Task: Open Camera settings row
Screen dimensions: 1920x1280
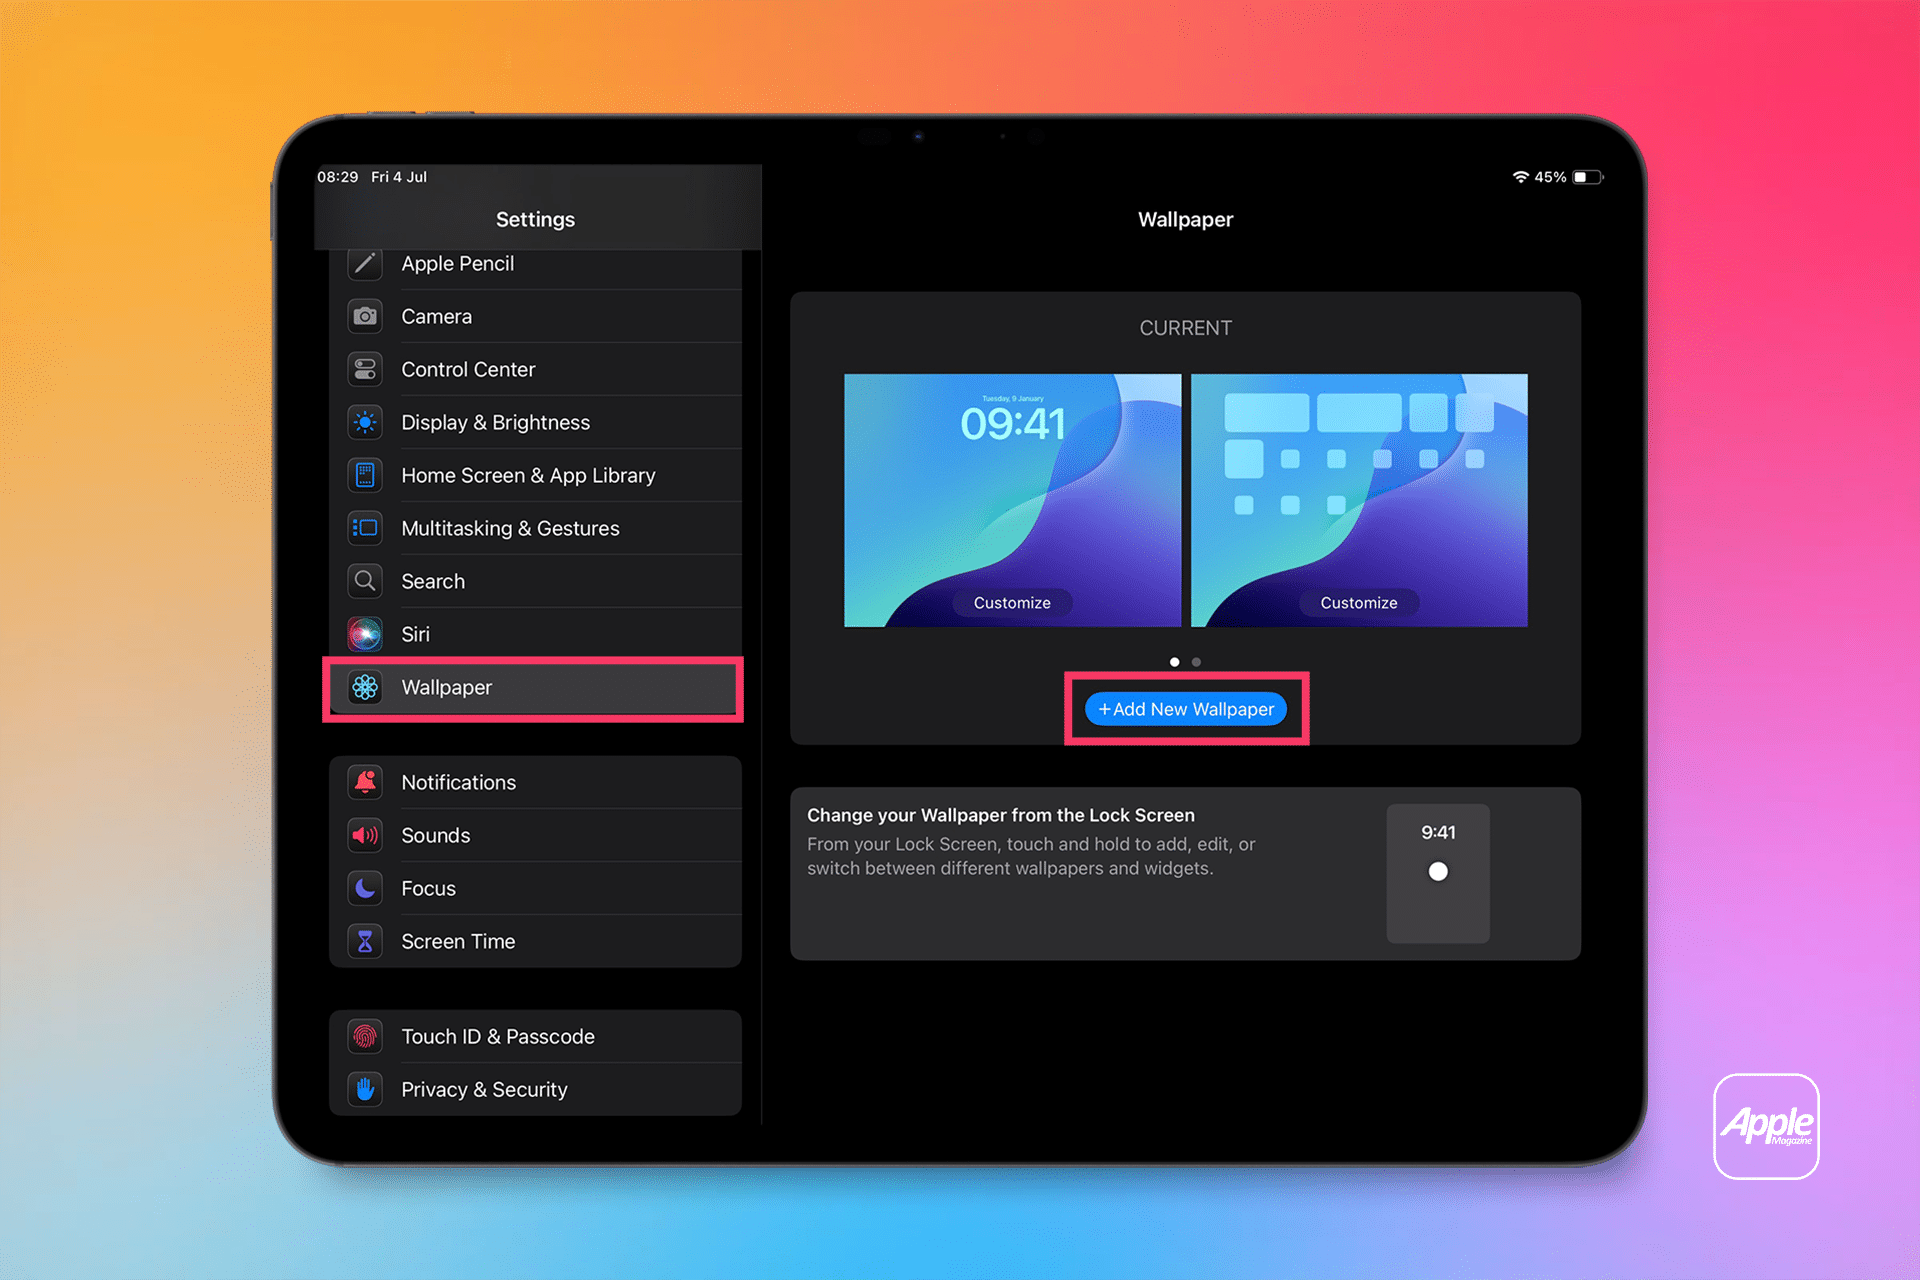Action: pos(535,316)
